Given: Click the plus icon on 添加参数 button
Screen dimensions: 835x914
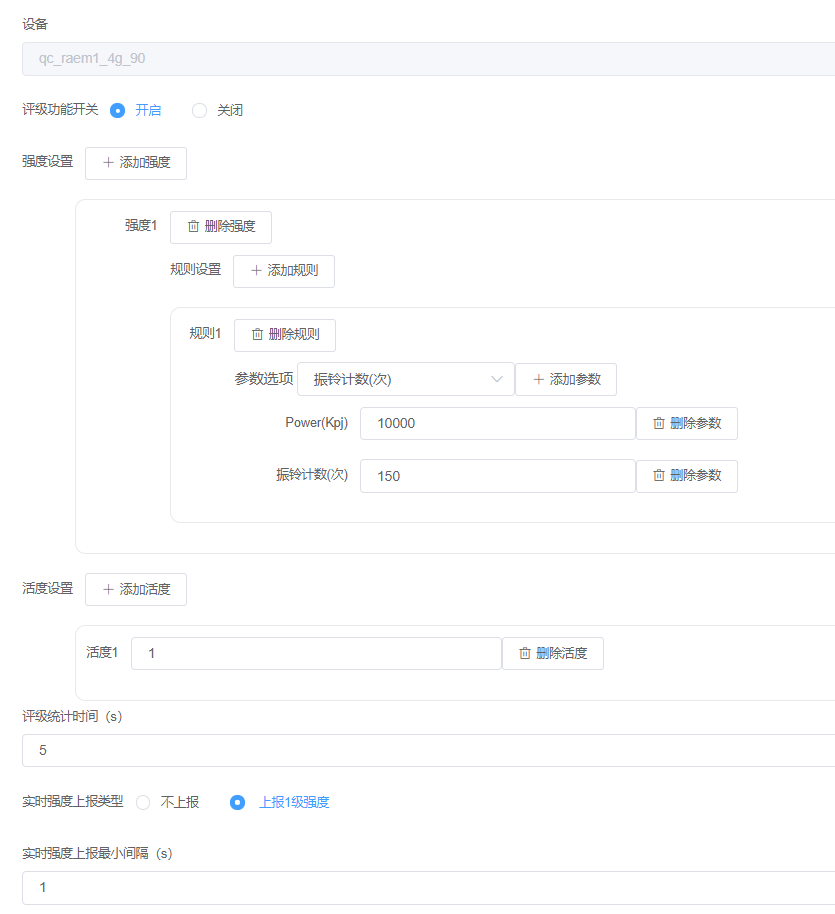Looking at the screenshot, I should 538,380.
